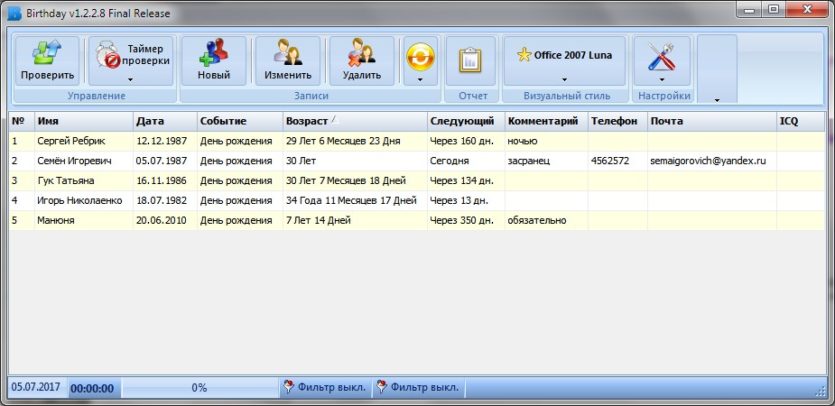Viewport: 835px width, 406px height.
Task: Click the first Фильтр выкл. filter icon
Action: click(x=289, y=387)
